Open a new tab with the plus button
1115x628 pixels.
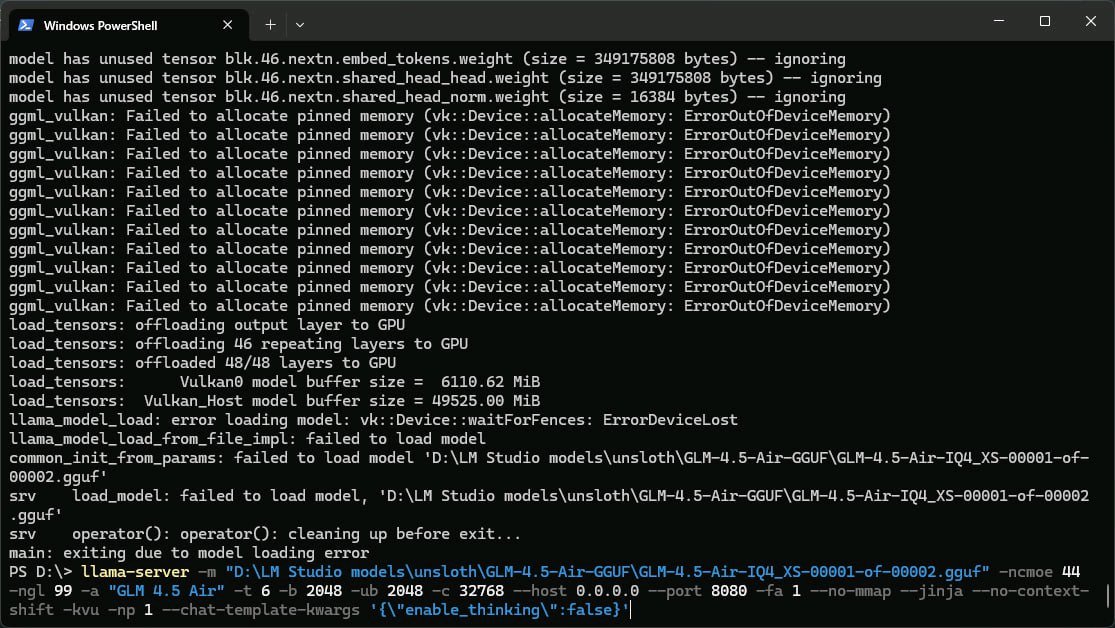click(x=270, y=25)
